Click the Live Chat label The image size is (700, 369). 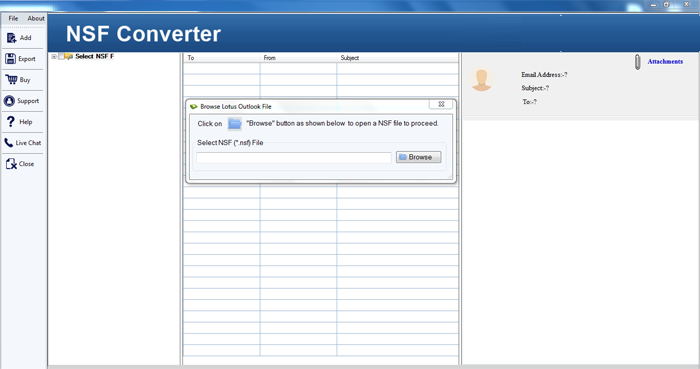(28, 143)
